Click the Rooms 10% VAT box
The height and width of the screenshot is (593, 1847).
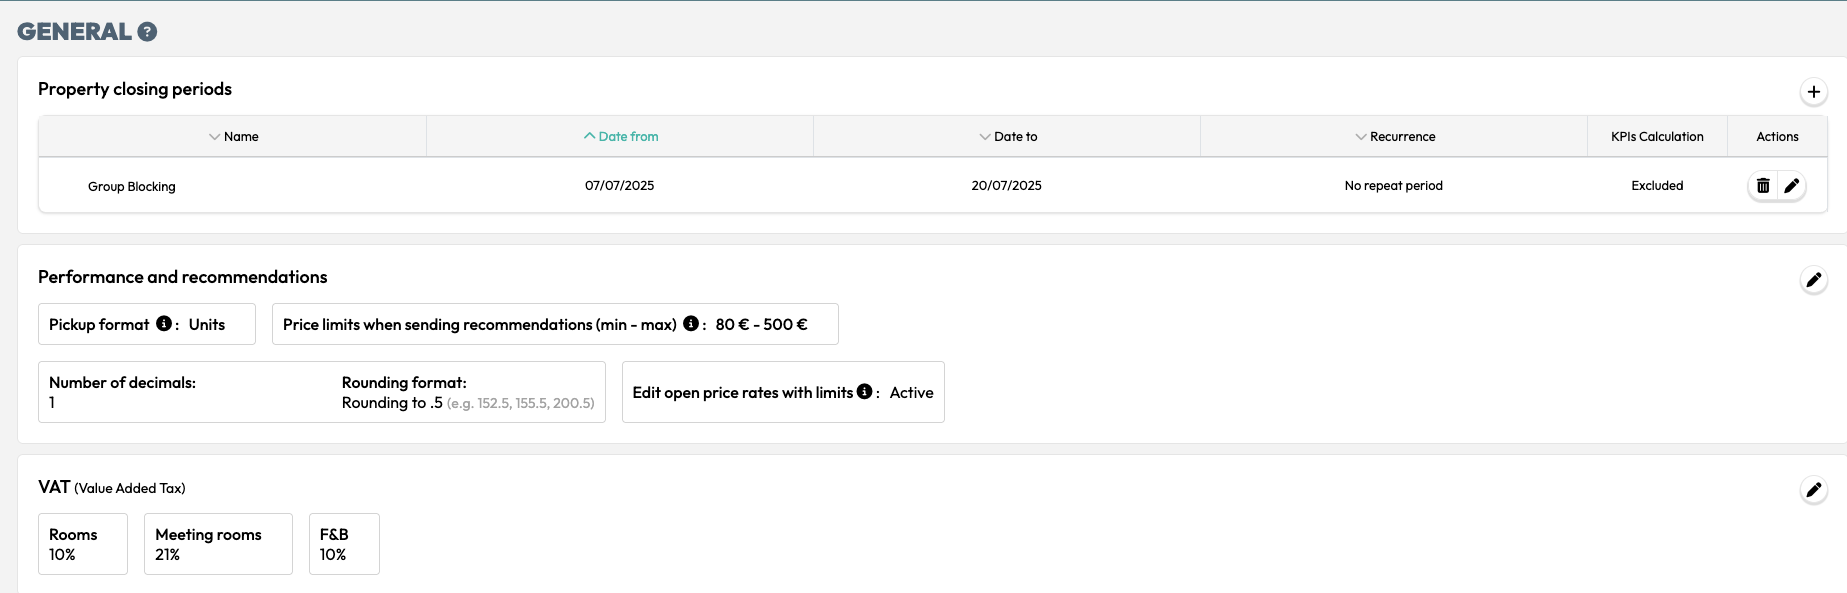coord(83,544)
